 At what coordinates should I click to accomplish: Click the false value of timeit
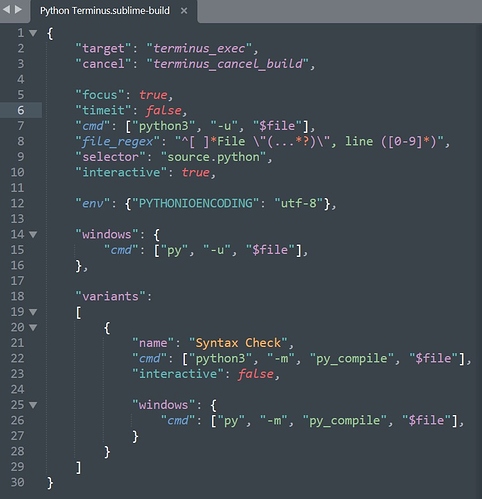pos(164,110)
